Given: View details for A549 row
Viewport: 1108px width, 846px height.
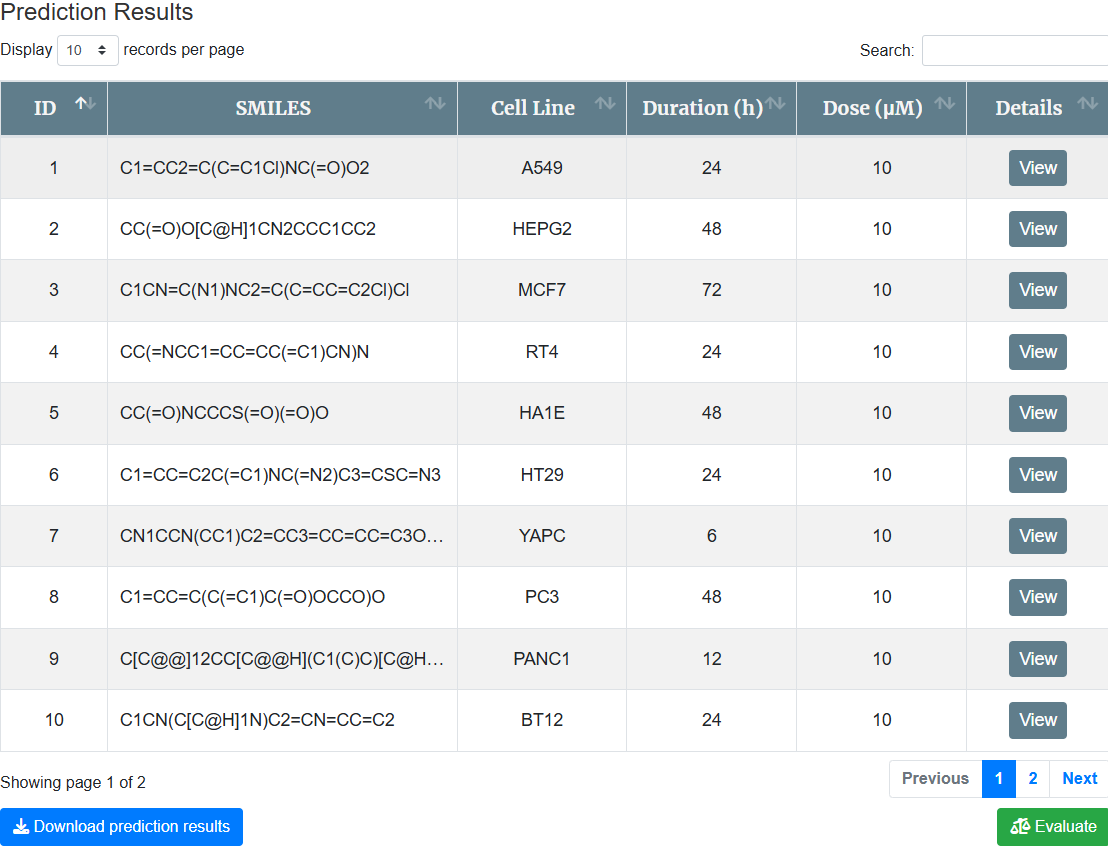Looking at the screenshot, I should [x=1037, y=168].
